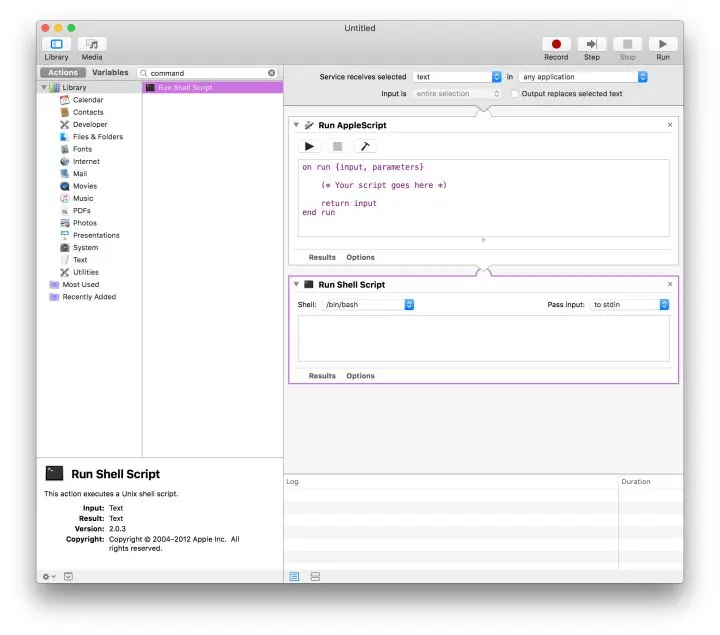This screenshot has height=635, width=720.
Task: Open the Media browser button
Action: pyautogui.click(x=92, y=45)
